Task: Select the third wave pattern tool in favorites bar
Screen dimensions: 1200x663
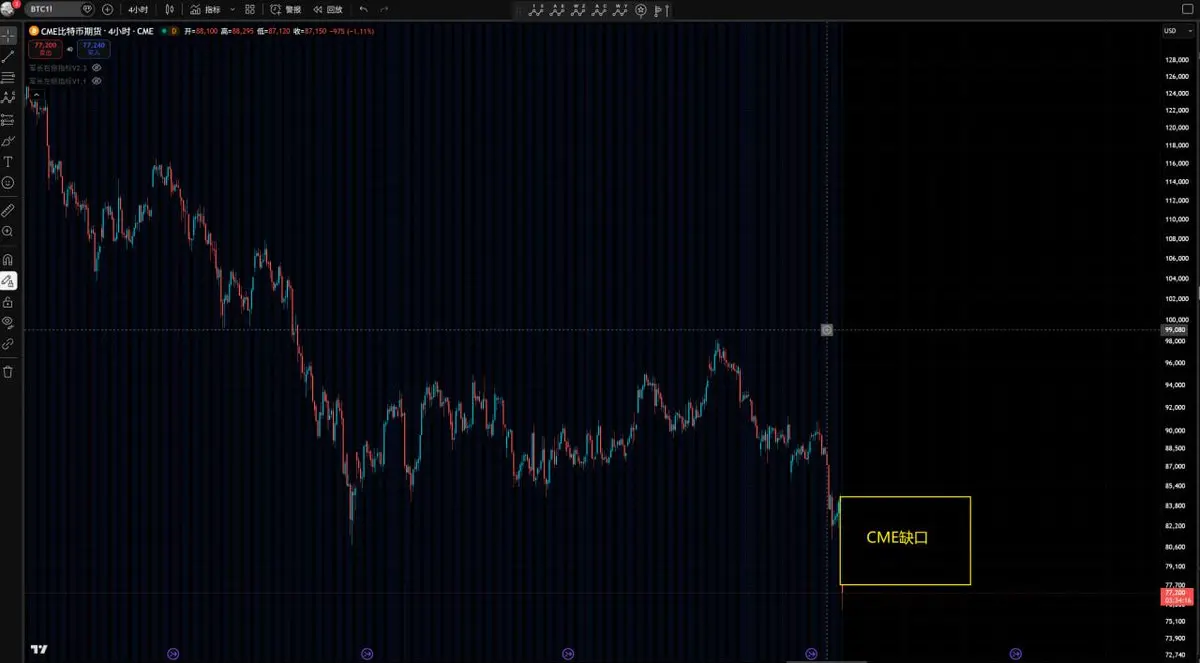Action: [579, 10]
